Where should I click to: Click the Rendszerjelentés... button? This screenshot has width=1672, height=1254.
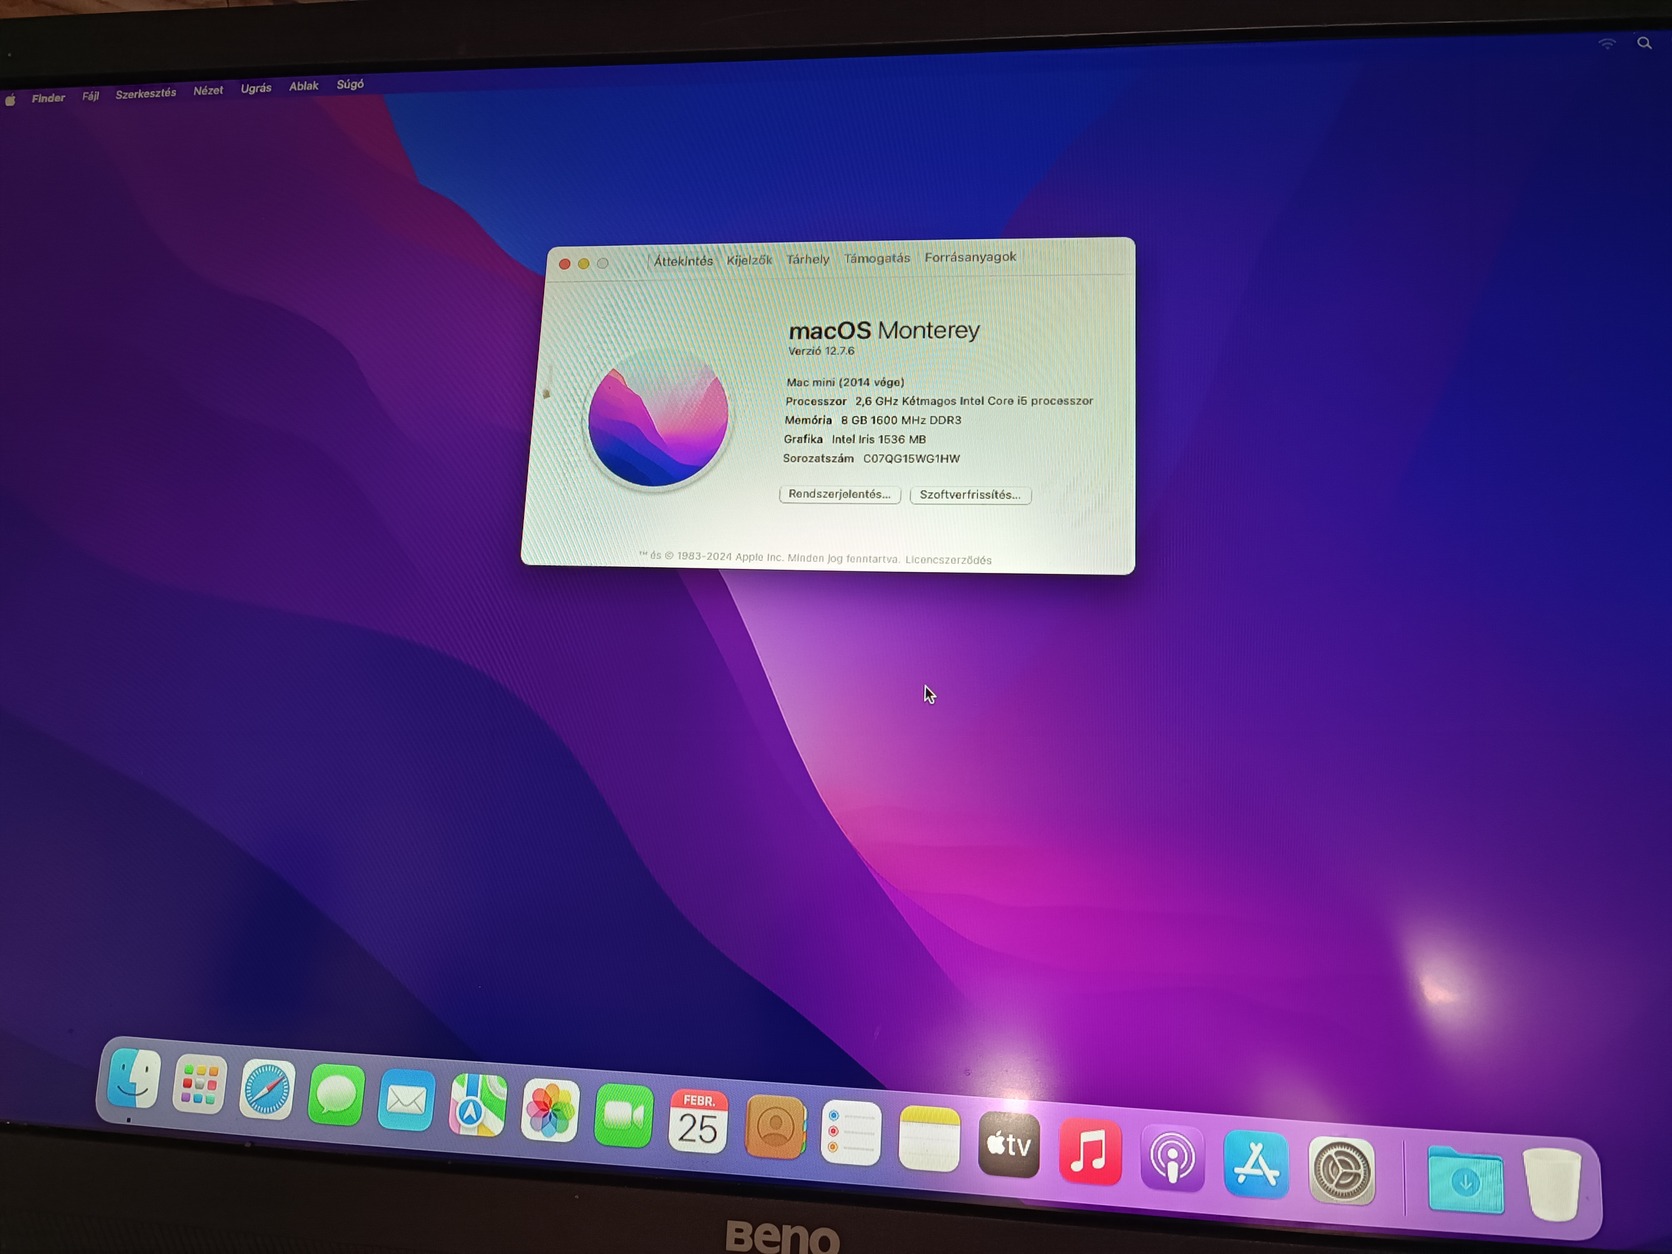pyautogui.click(x=840, y=494)
